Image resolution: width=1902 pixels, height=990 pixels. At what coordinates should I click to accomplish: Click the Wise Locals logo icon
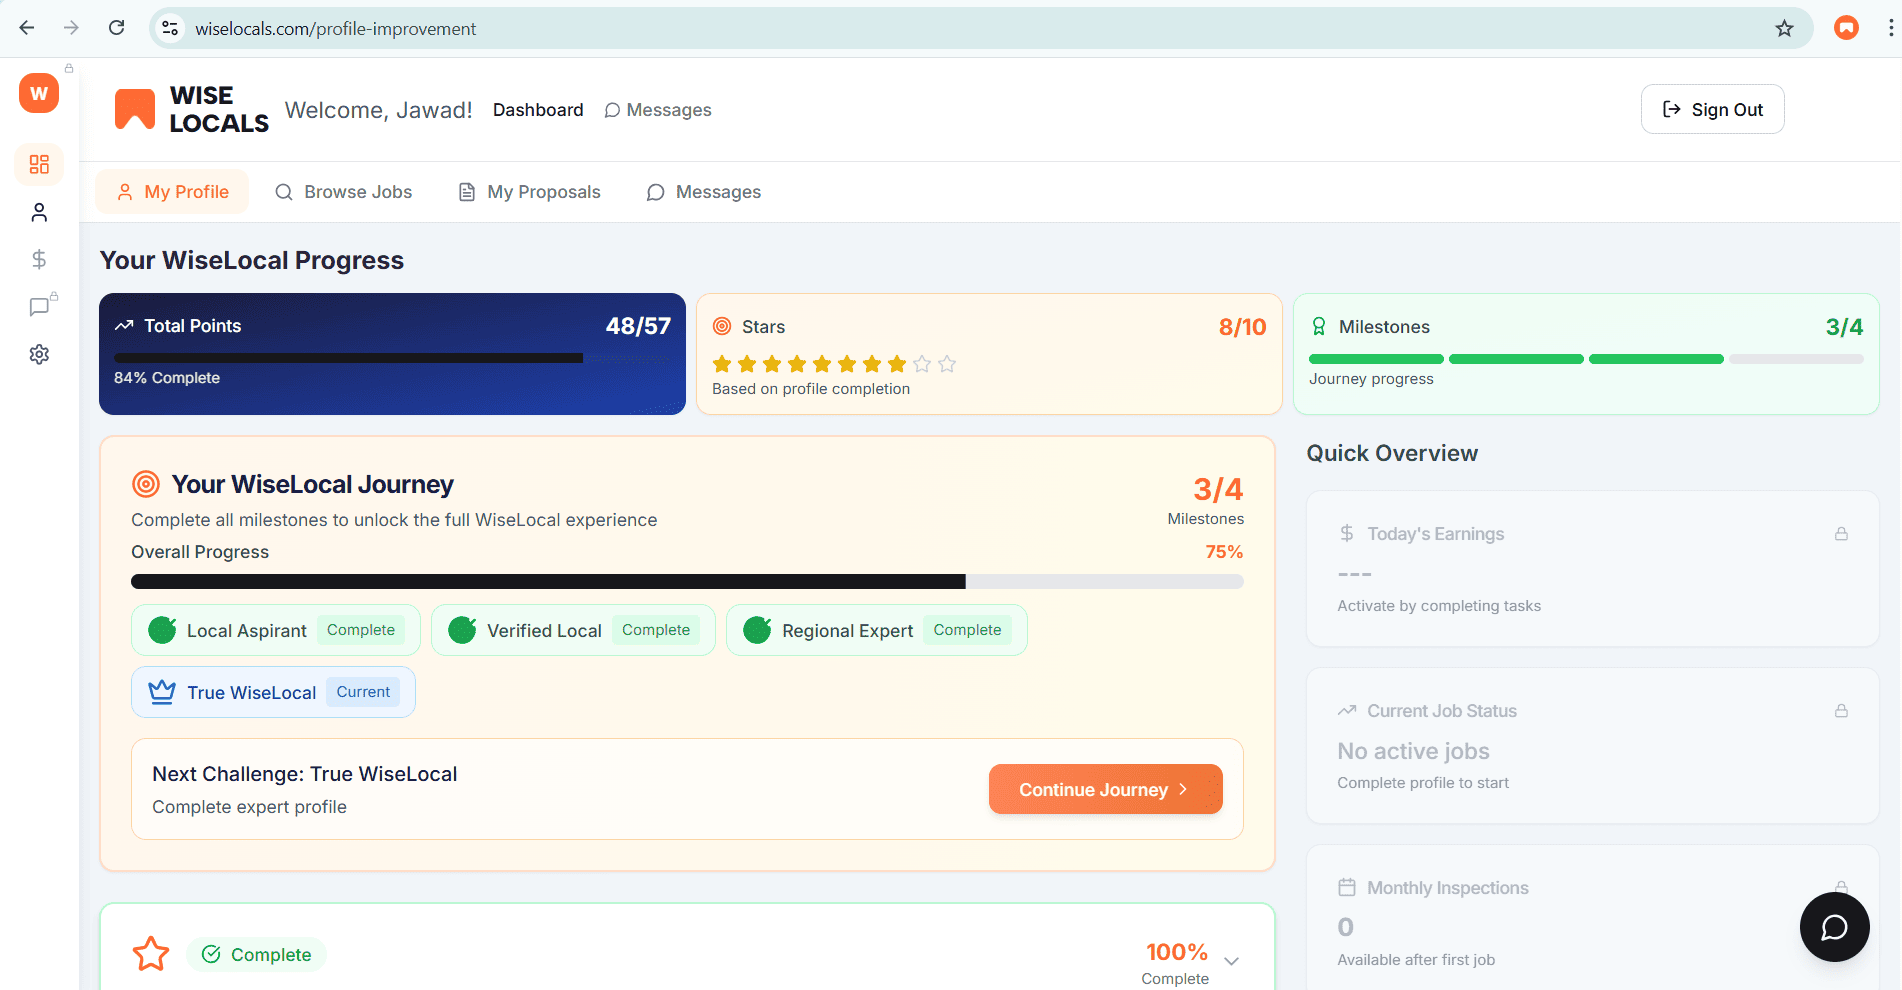tap(135, 108)
